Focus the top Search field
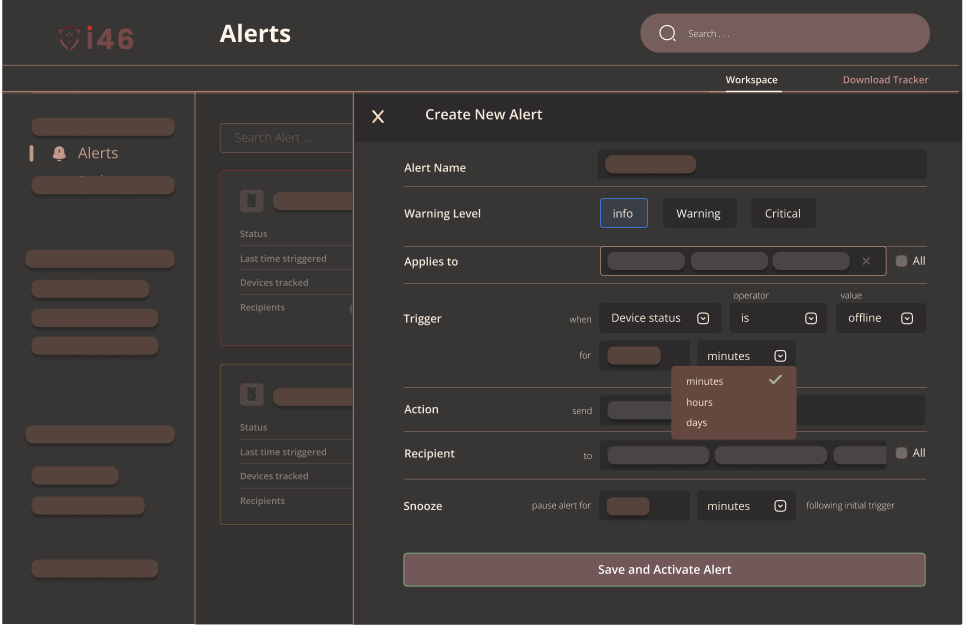The image size is (963, 625). pyautogui.click(x=784, y=33)
